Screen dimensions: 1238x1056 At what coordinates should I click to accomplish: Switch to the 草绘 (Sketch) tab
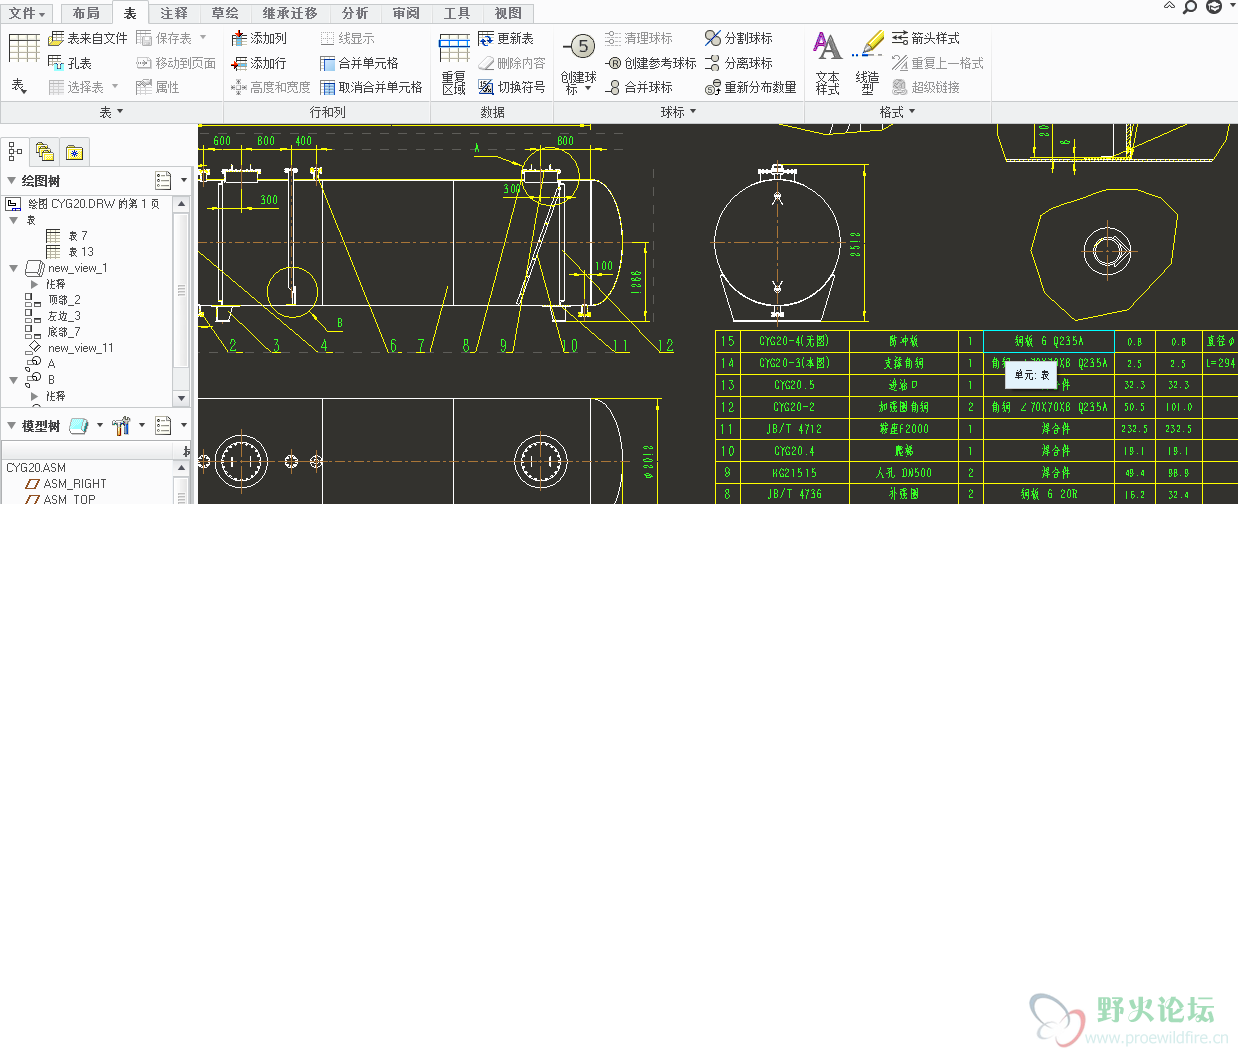point(225,13)
